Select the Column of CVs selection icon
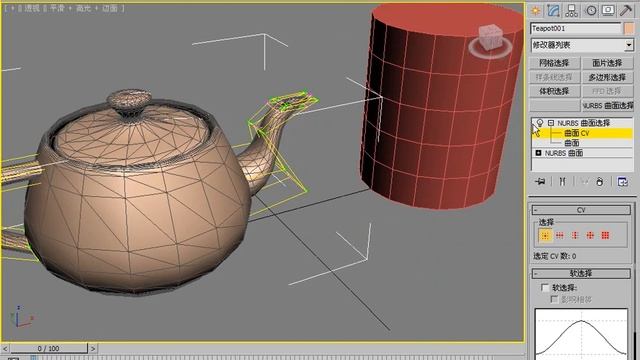This screenshot has width=640, height=360. 575,236
